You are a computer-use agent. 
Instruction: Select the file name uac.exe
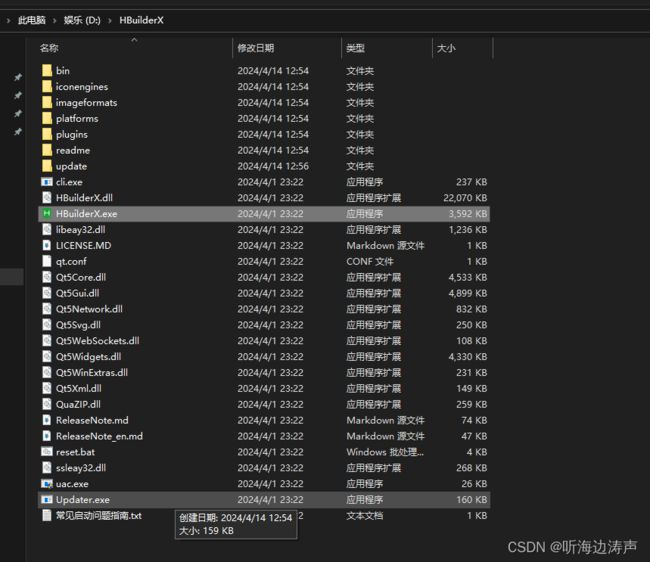click(x=72, y=484)
